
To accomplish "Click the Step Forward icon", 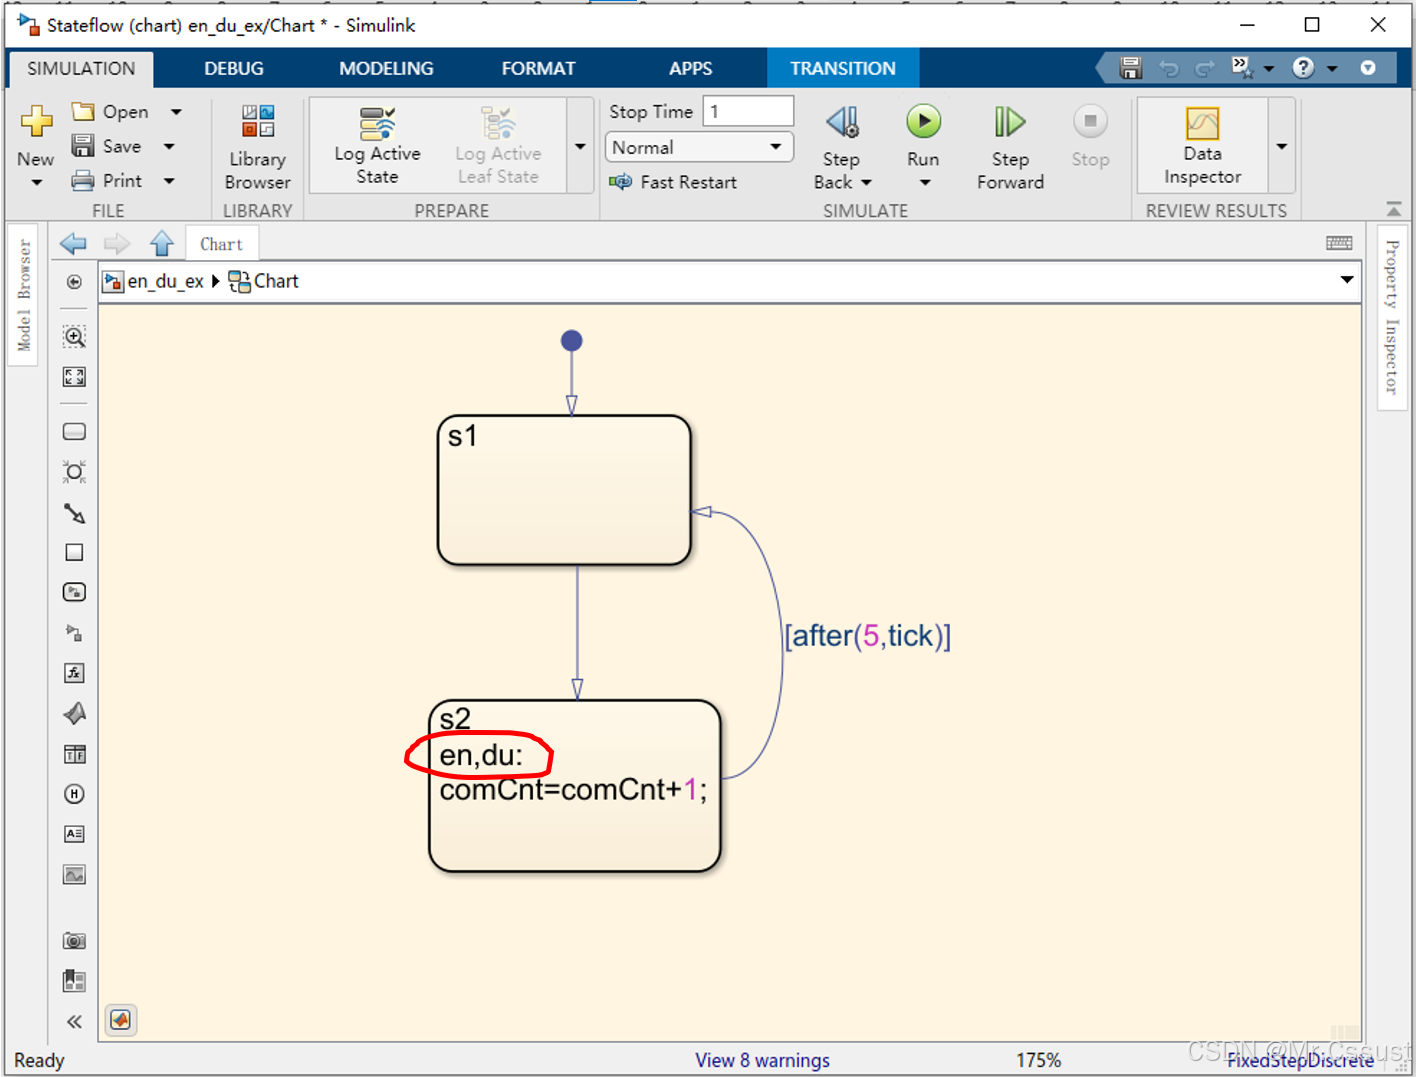I will [x=1009, y=123].
